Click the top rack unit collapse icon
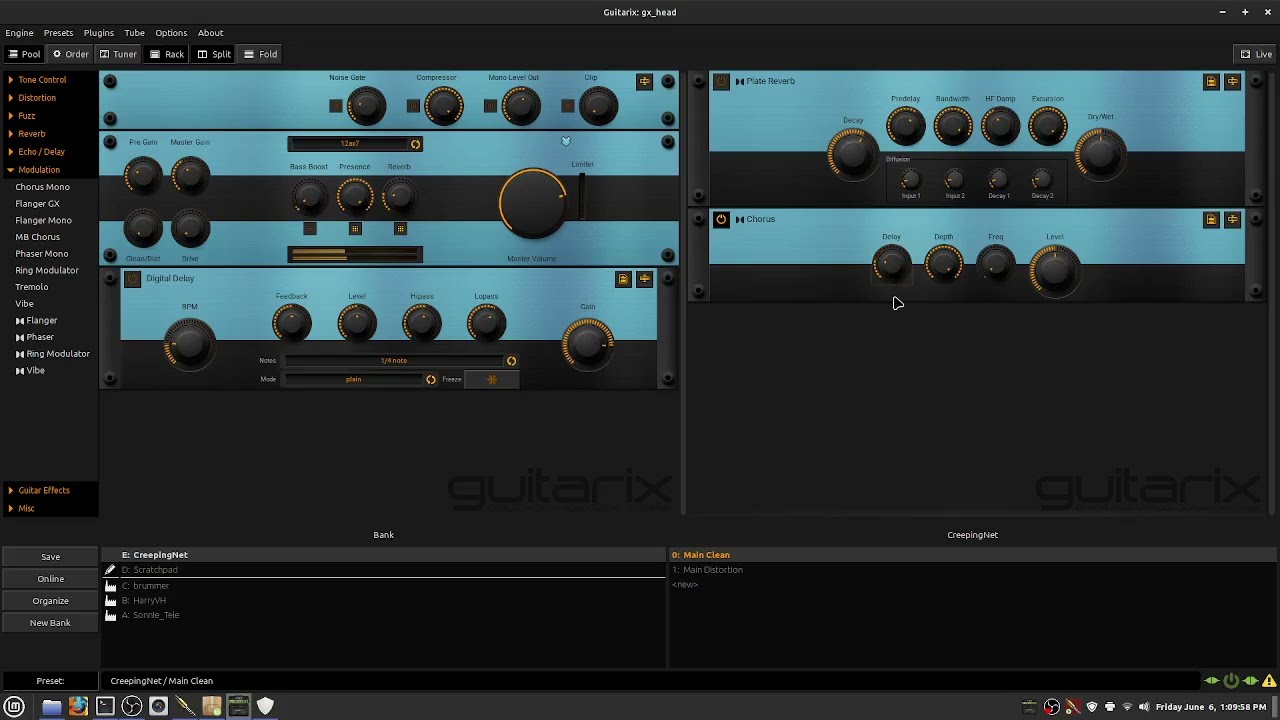This screenshot has height=720, width=1280. click(644, 81)
